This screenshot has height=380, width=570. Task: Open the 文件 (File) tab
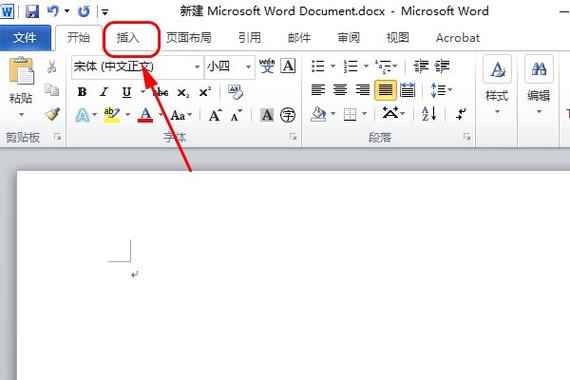click(x=25, y=37)
